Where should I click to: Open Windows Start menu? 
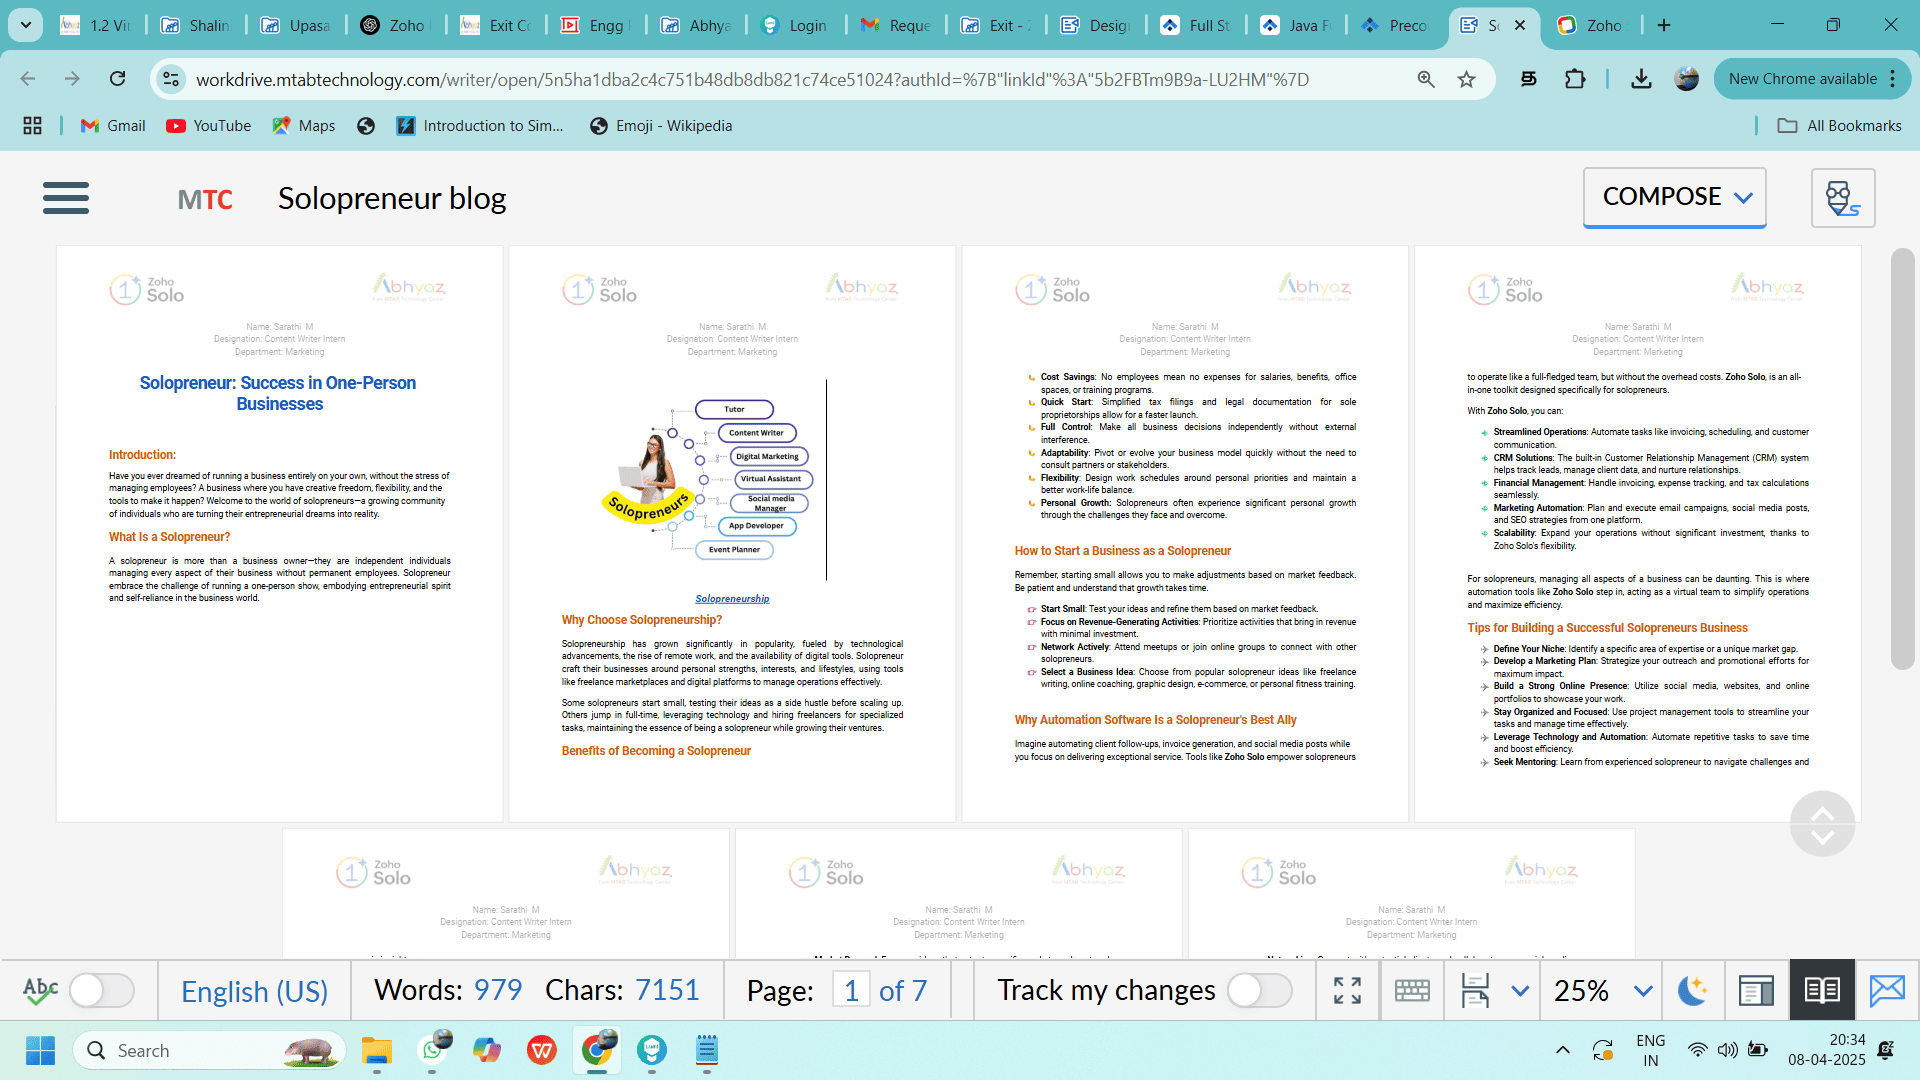click(40, 1050)
